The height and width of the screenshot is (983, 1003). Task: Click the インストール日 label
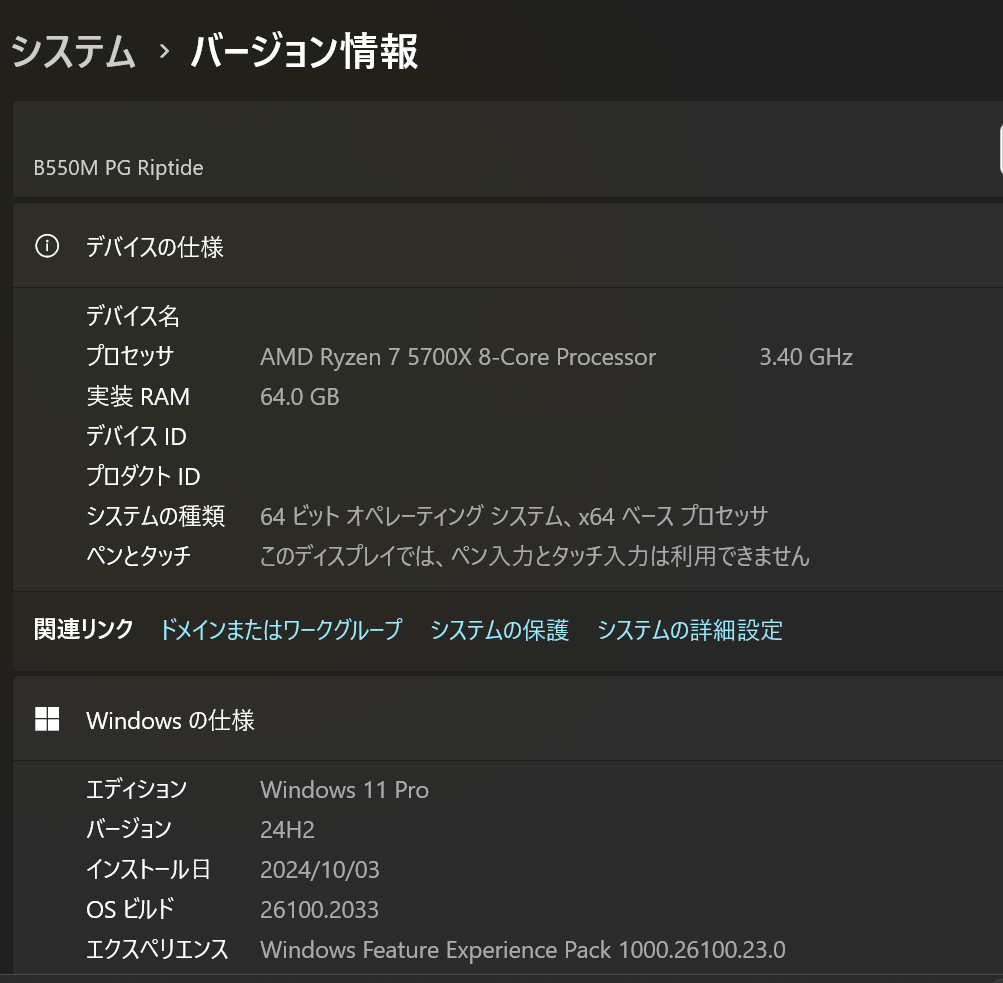coord(148,869)
